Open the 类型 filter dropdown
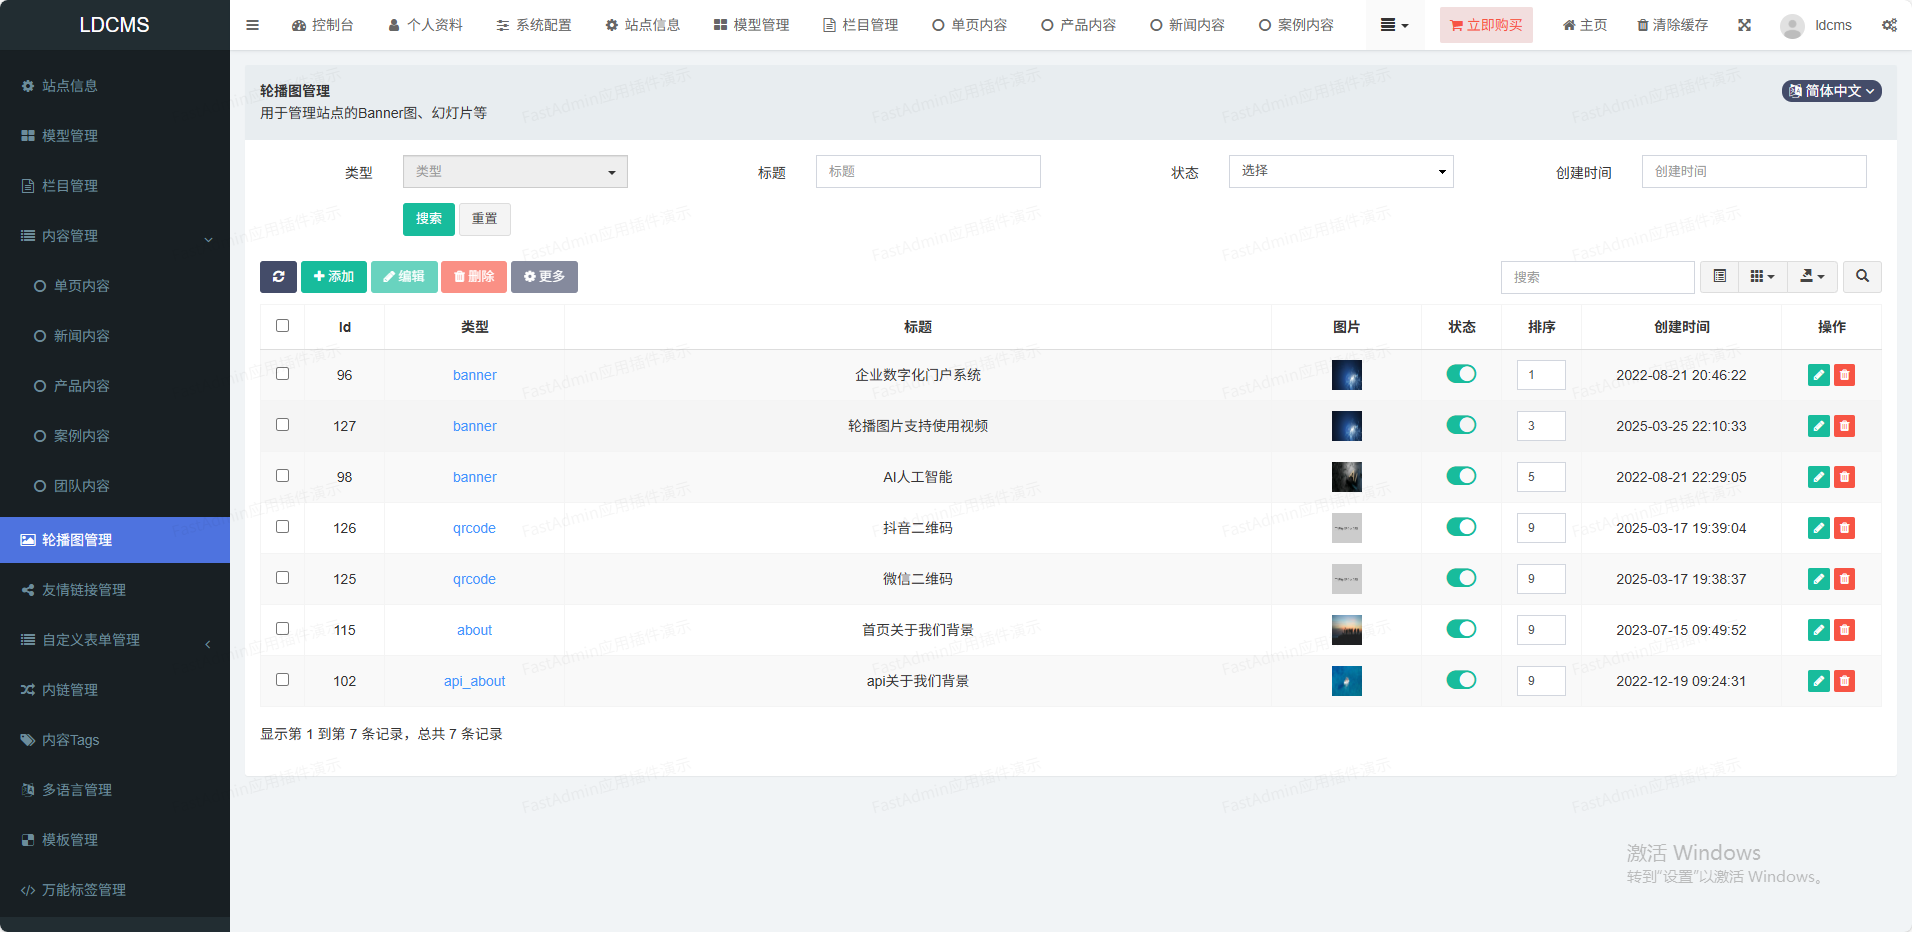1912x932 pixels. (515, 172)
